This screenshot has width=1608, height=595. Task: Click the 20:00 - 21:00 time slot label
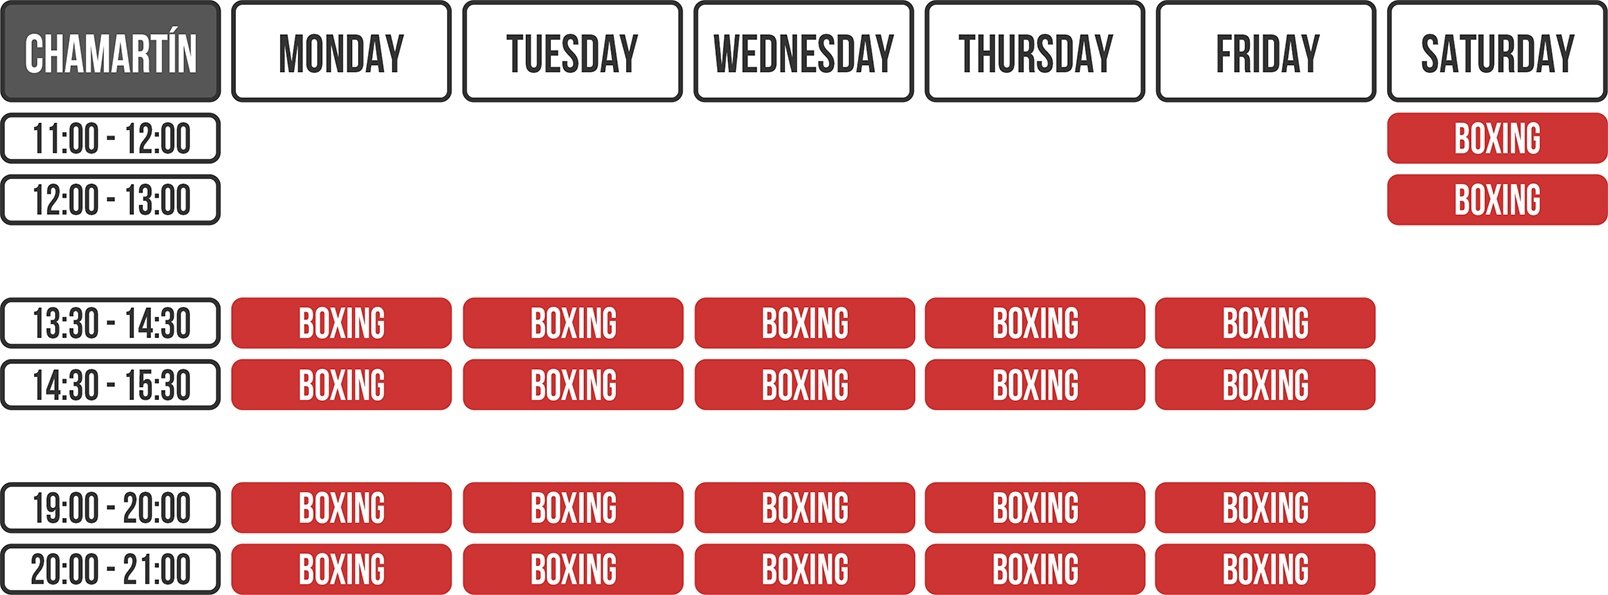[x=110, y=570]
